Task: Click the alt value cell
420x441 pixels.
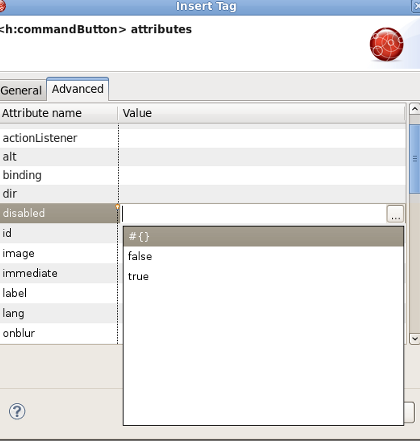Action: [x=262, y=157]
